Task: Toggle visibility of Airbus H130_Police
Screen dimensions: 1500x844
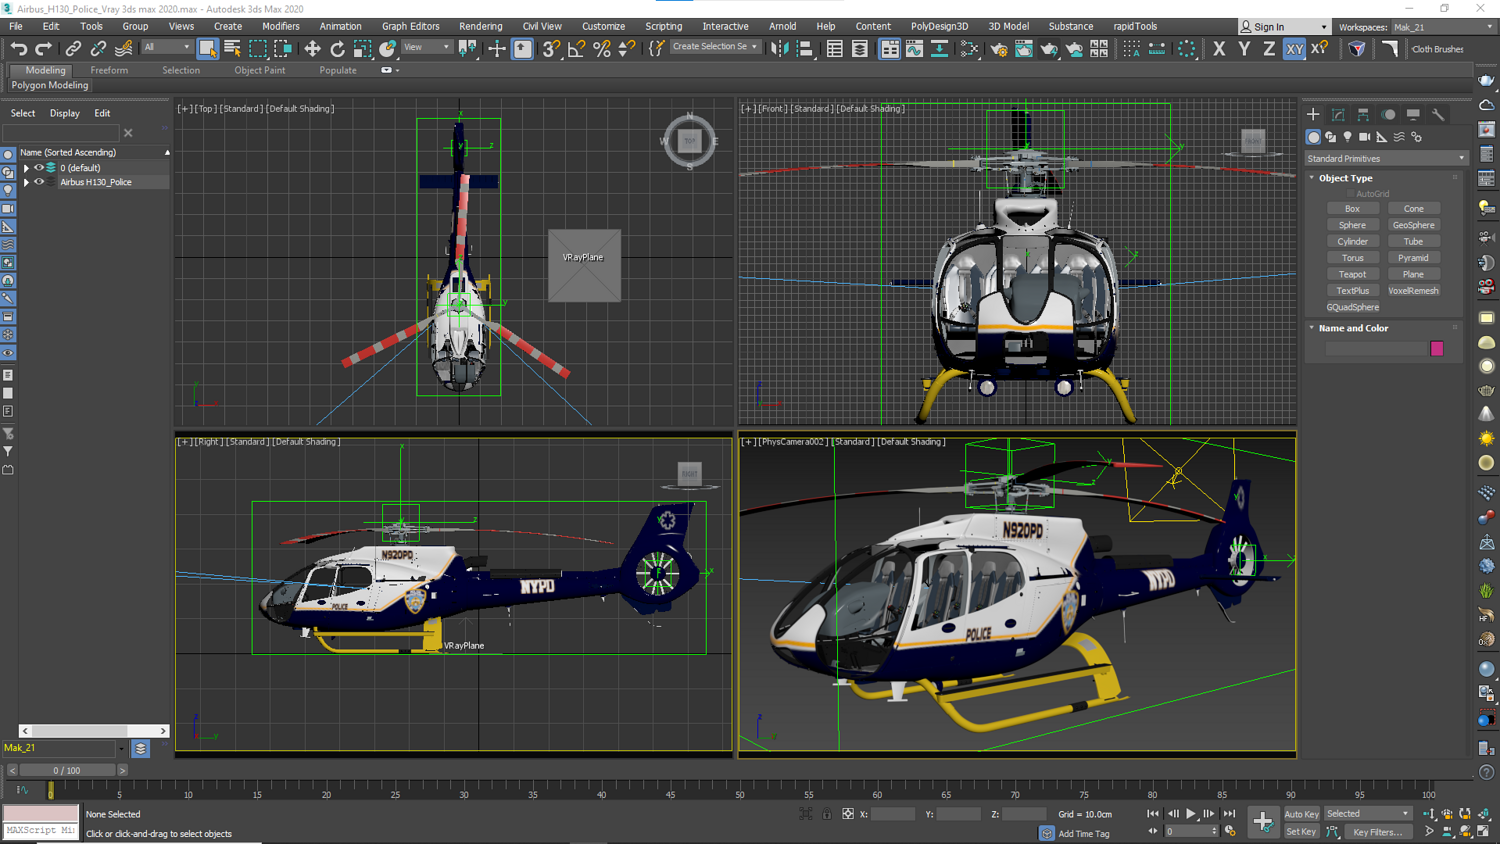Action: [39, 182]
